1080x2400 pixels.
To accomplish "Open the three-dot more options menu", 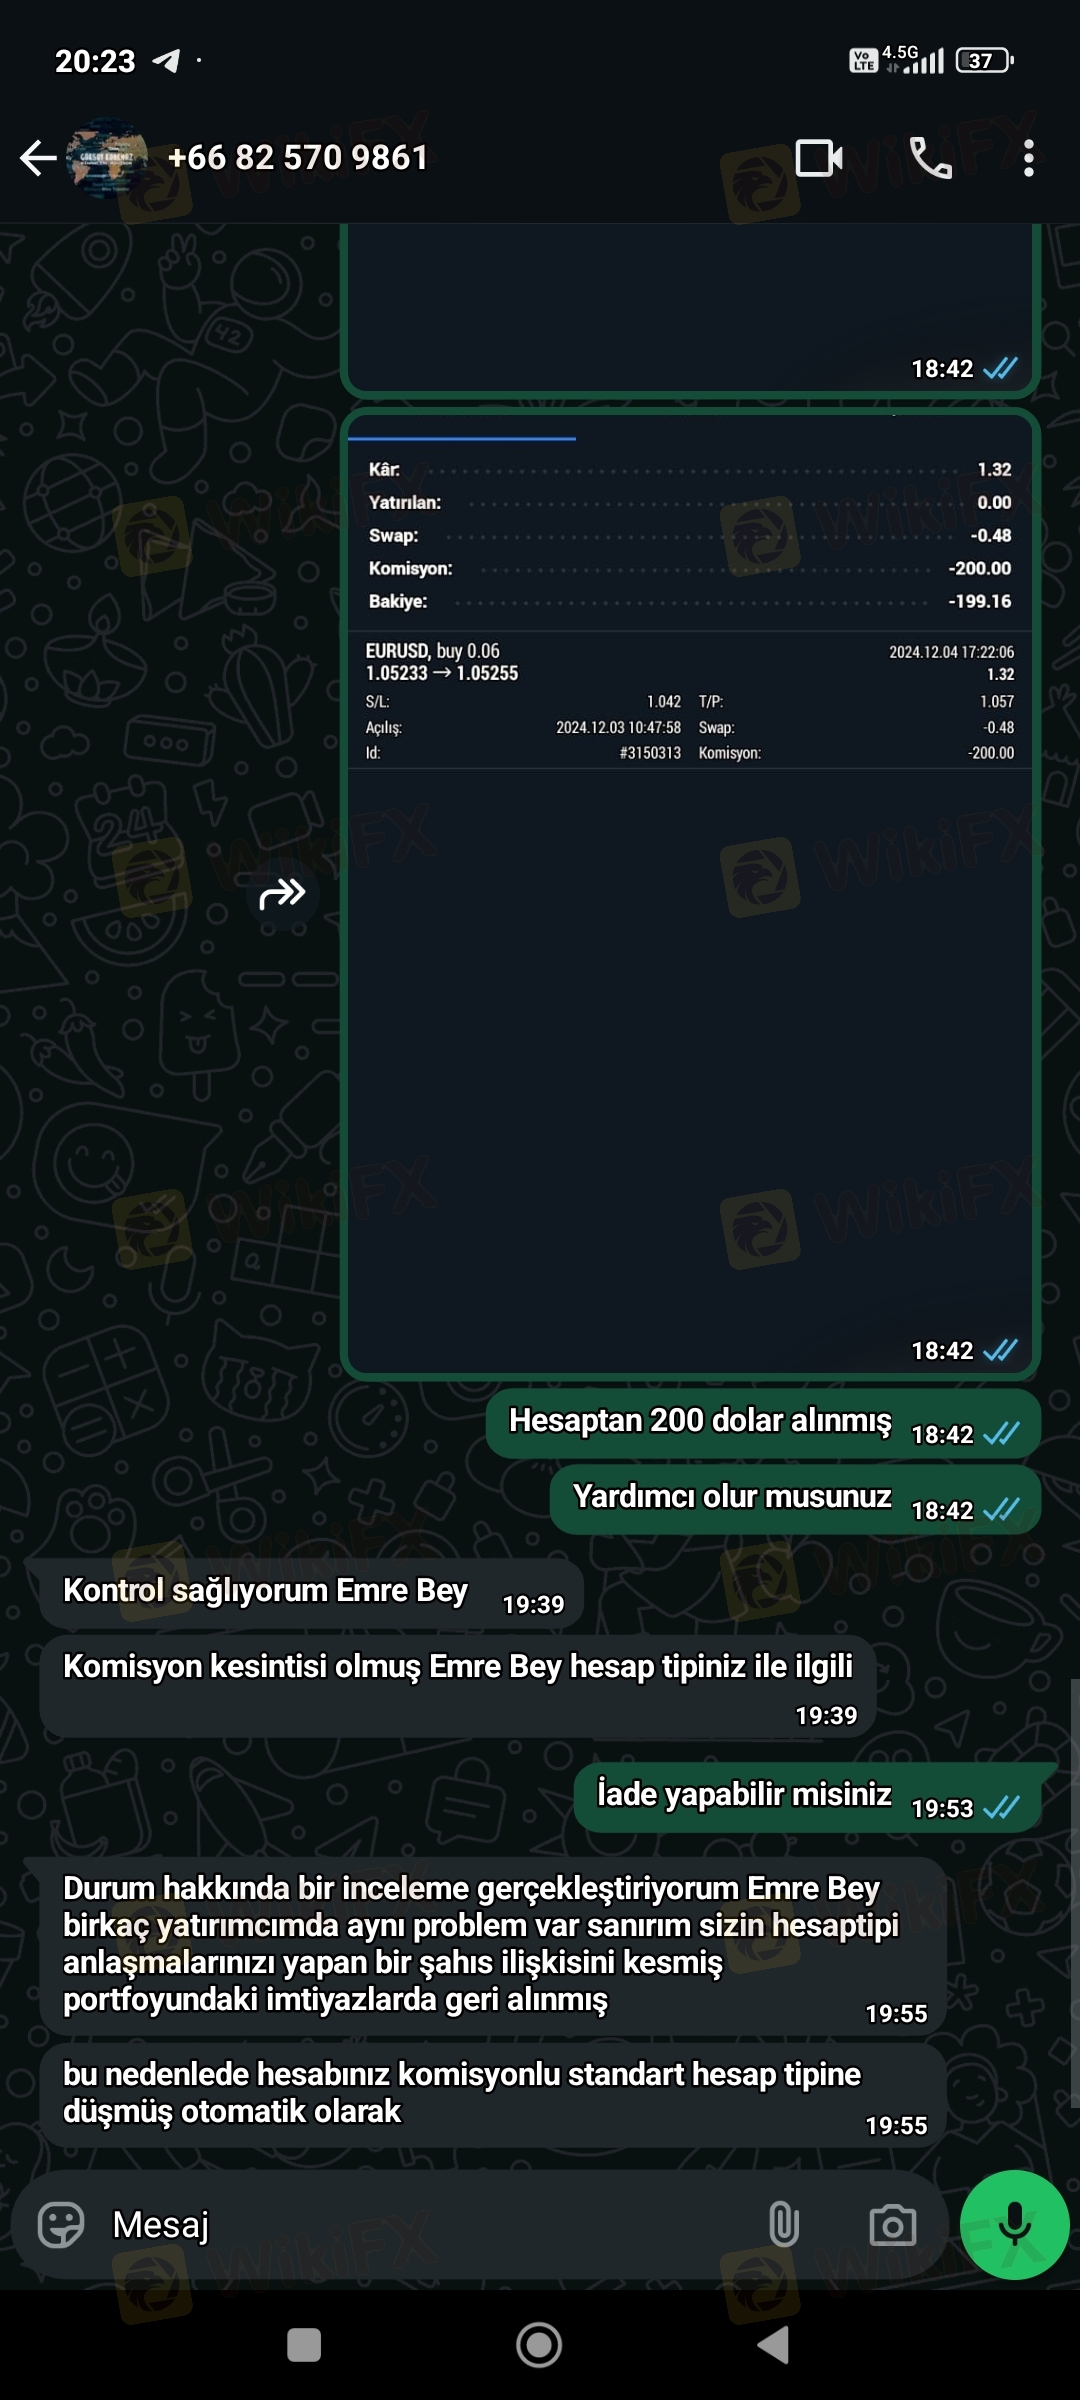I will tap(1029, 158).
